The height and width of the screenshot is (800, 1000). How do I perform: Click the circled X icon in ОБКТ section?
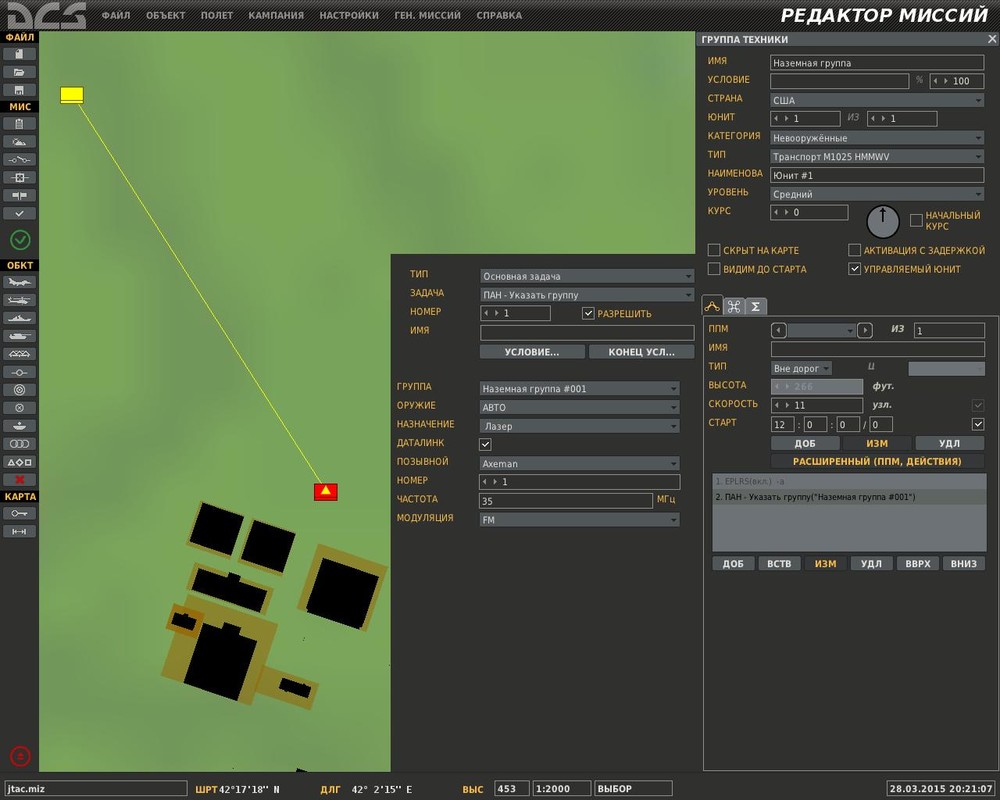pos(19,408)
